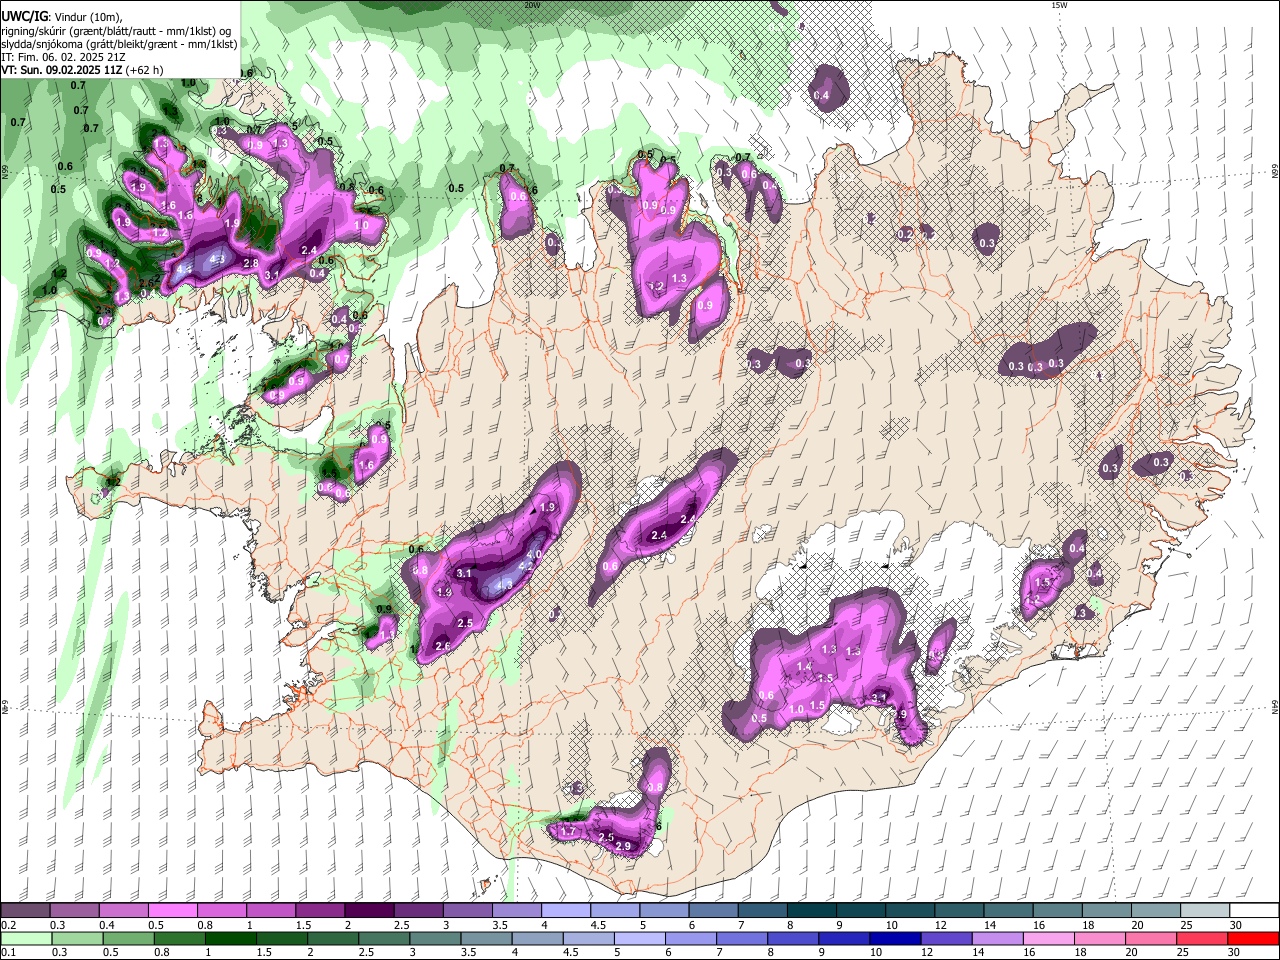Pick the lavender 4–4.5 snow scale swatch

coord(564,911)
